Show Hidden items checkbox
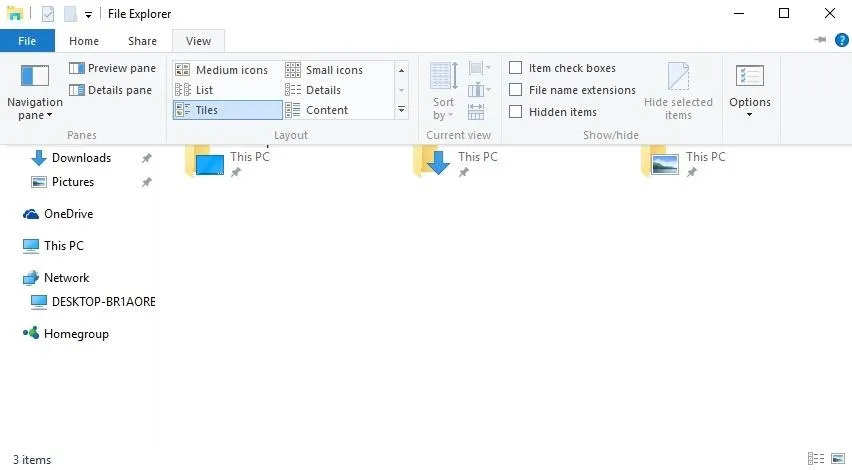This screenshot has height=470, width=852. click(553, 112)
